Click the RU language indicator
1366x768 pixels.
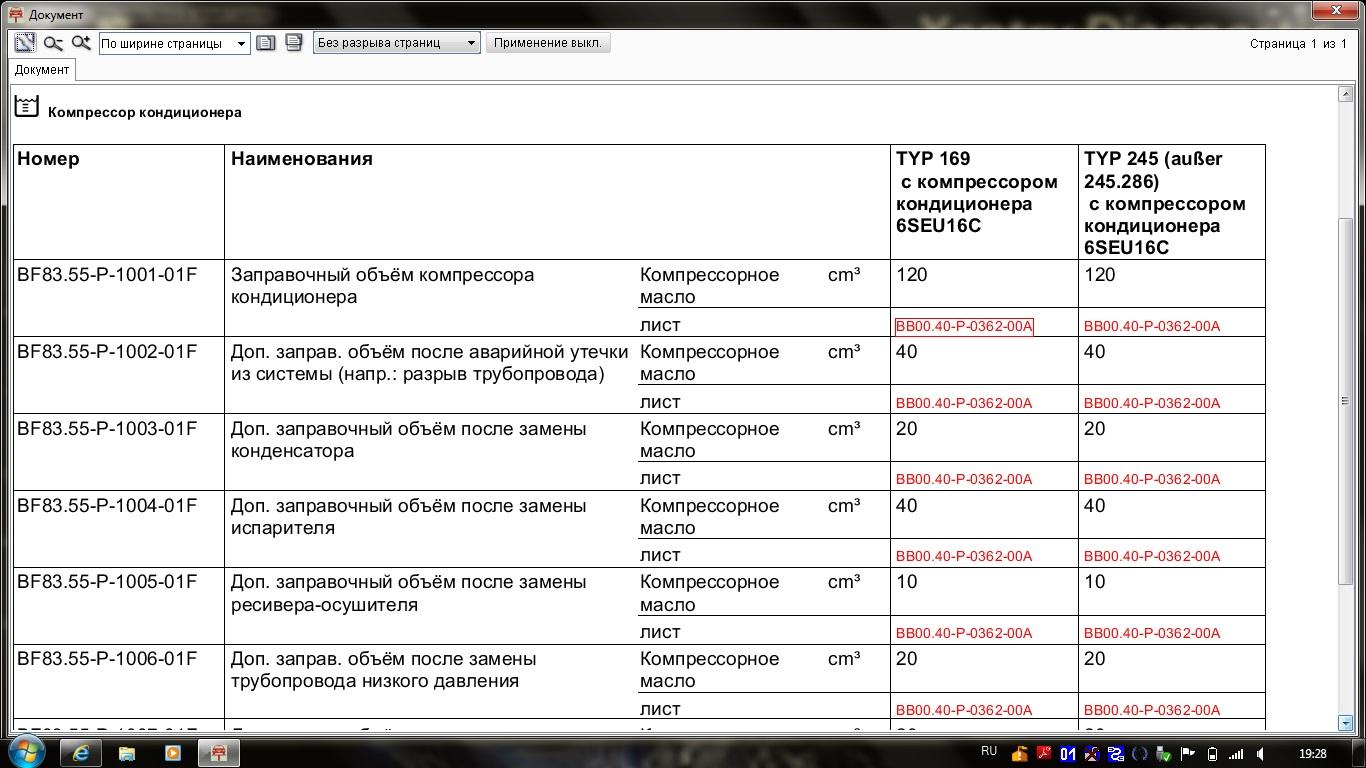pyautogui.click(x=989, y=752)
